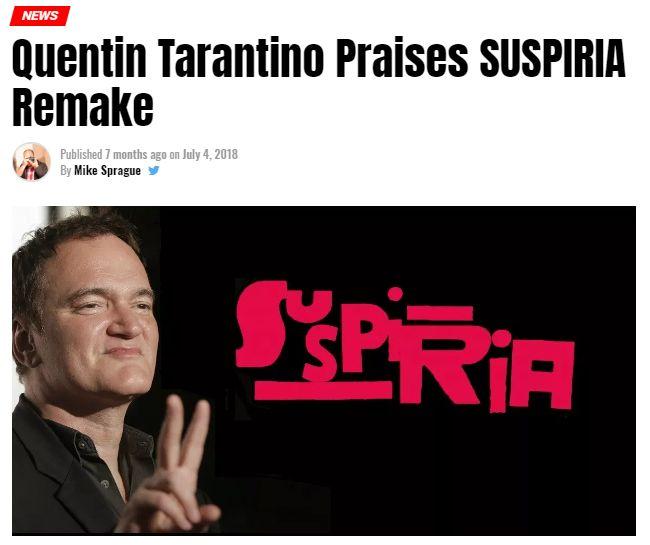Click 'Quentin' at the headline start
Image resolution: width=650 pixels, height=545 pixels.
pyautogui.click(x=79, y=57)
